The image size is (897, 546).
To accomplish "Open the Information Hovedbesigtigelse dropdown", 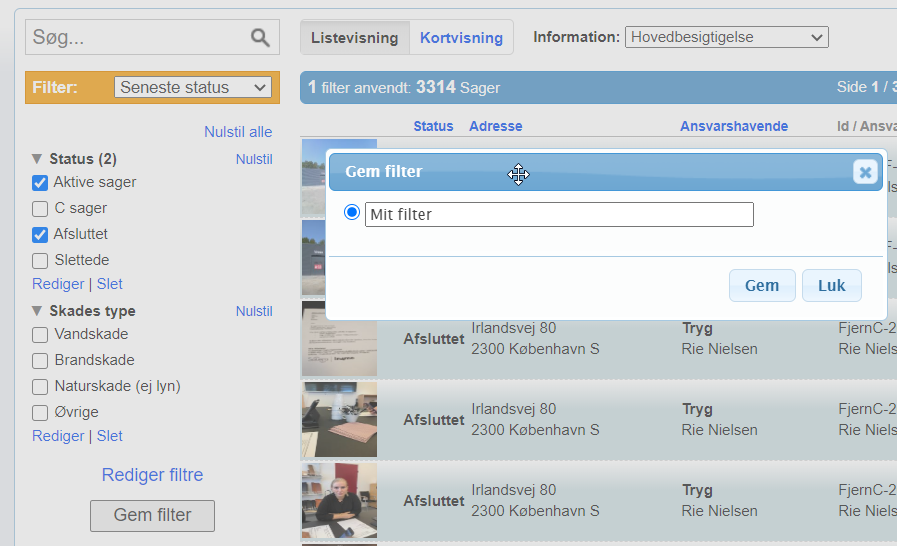I will click(726, 38).
